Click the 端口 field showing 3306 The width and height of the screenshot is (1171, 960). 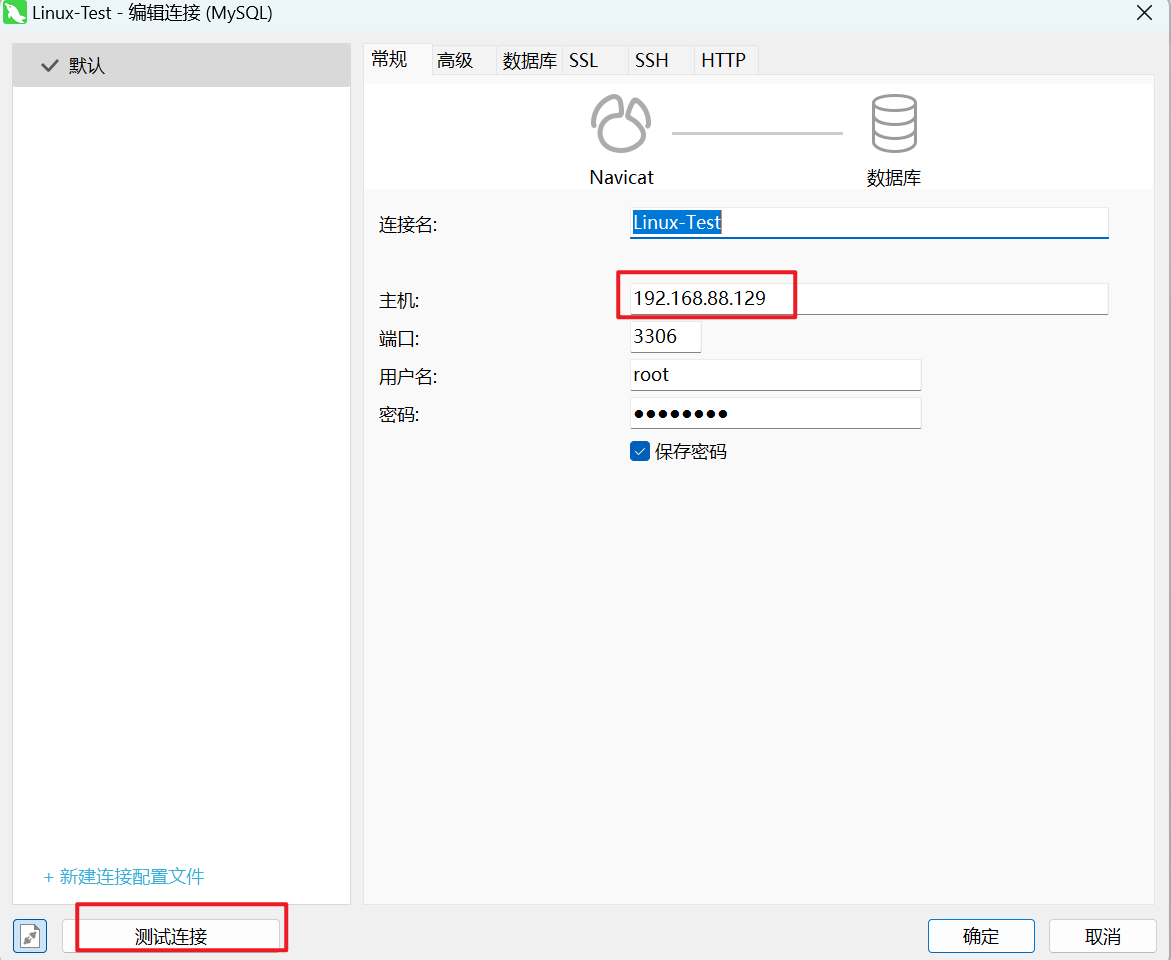665,337
